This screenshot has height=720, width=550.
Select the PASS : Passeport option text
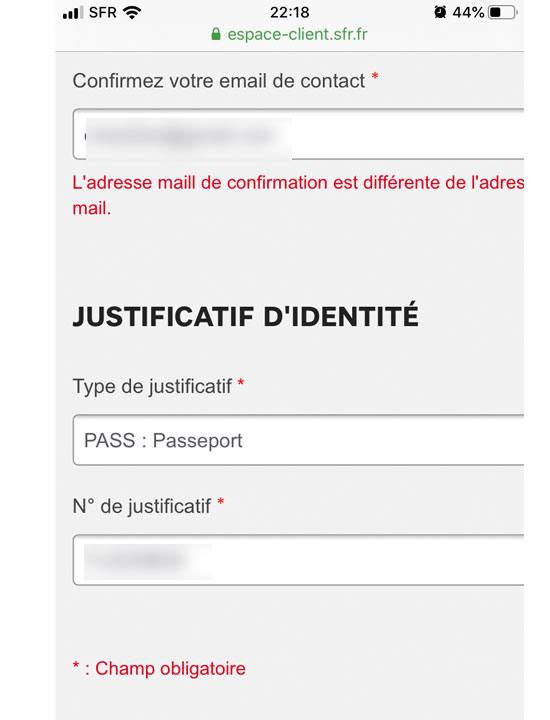(x=163, y=440)
